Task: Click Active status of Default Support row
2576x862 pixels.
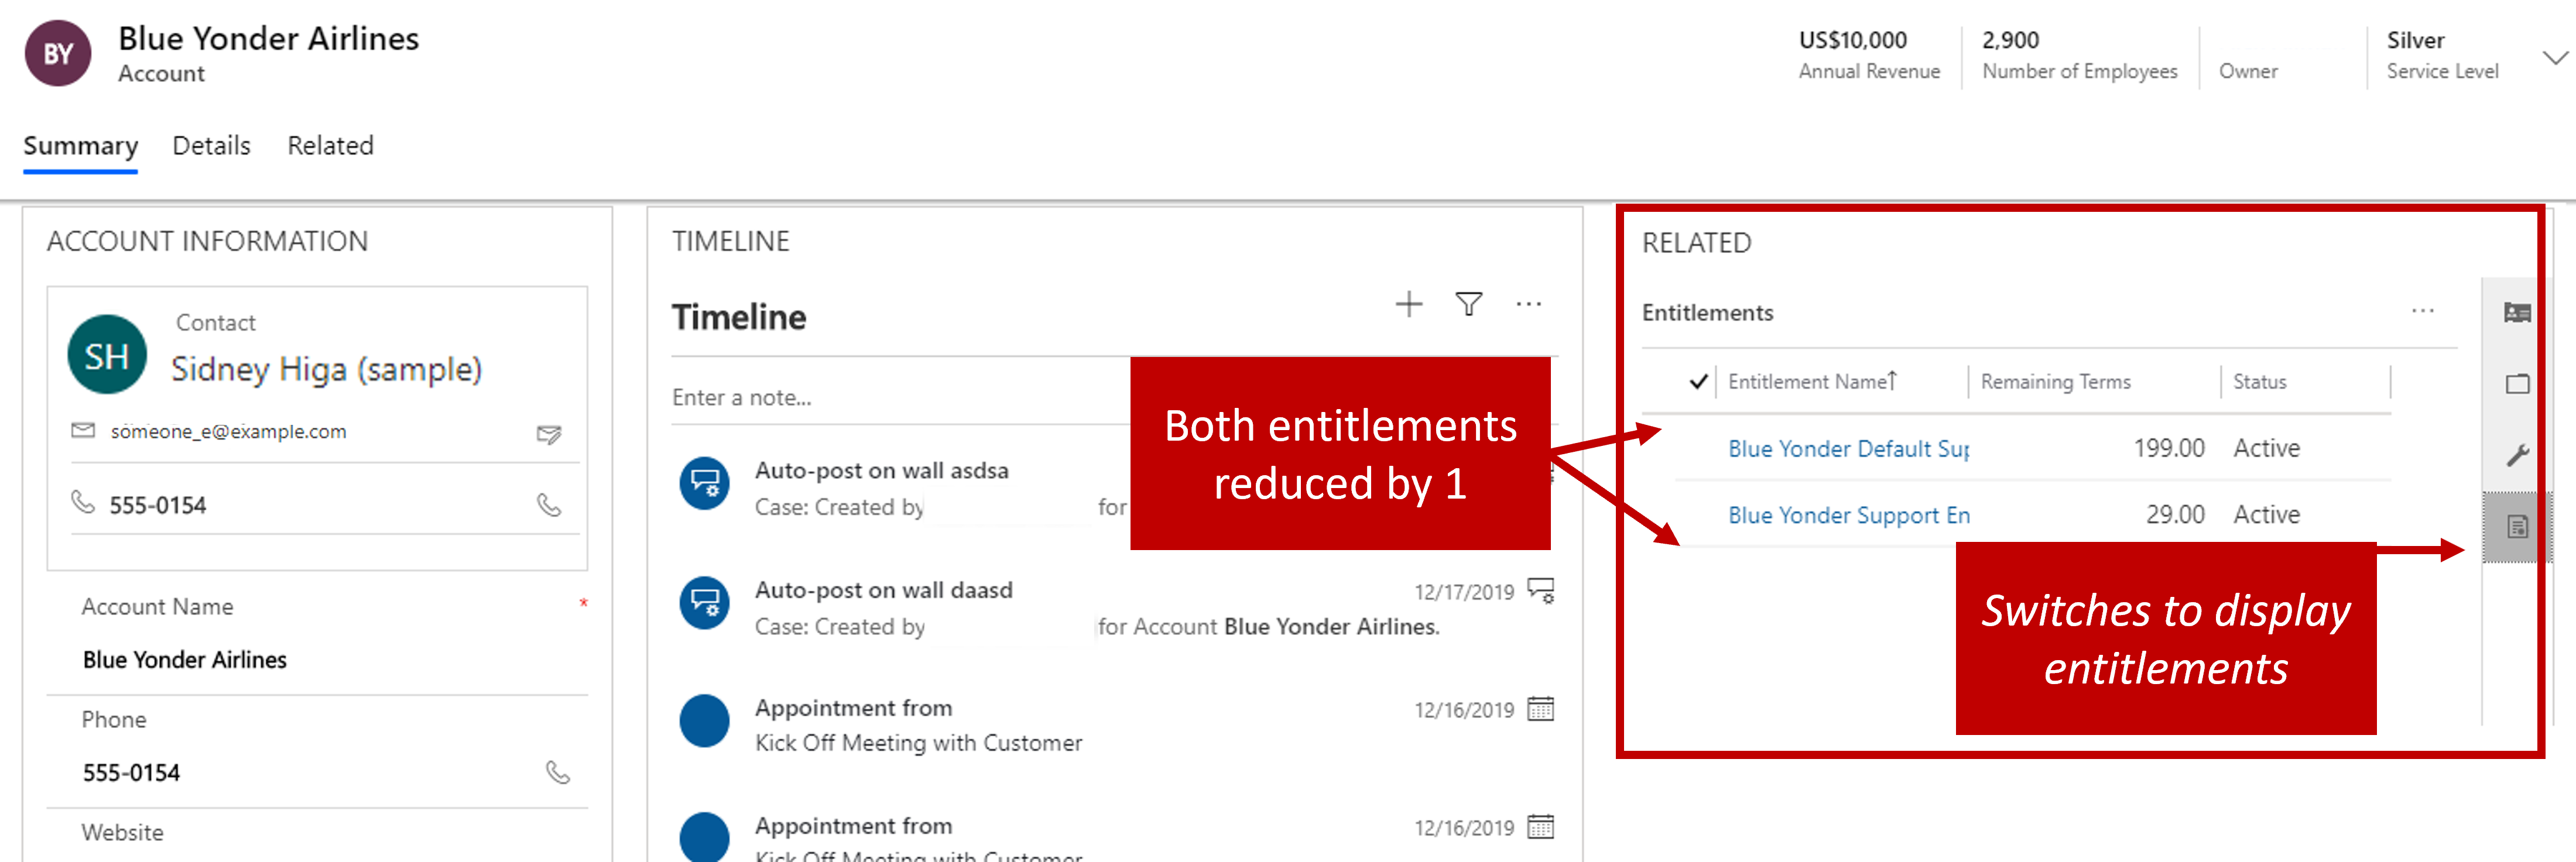Action: 2266,448
